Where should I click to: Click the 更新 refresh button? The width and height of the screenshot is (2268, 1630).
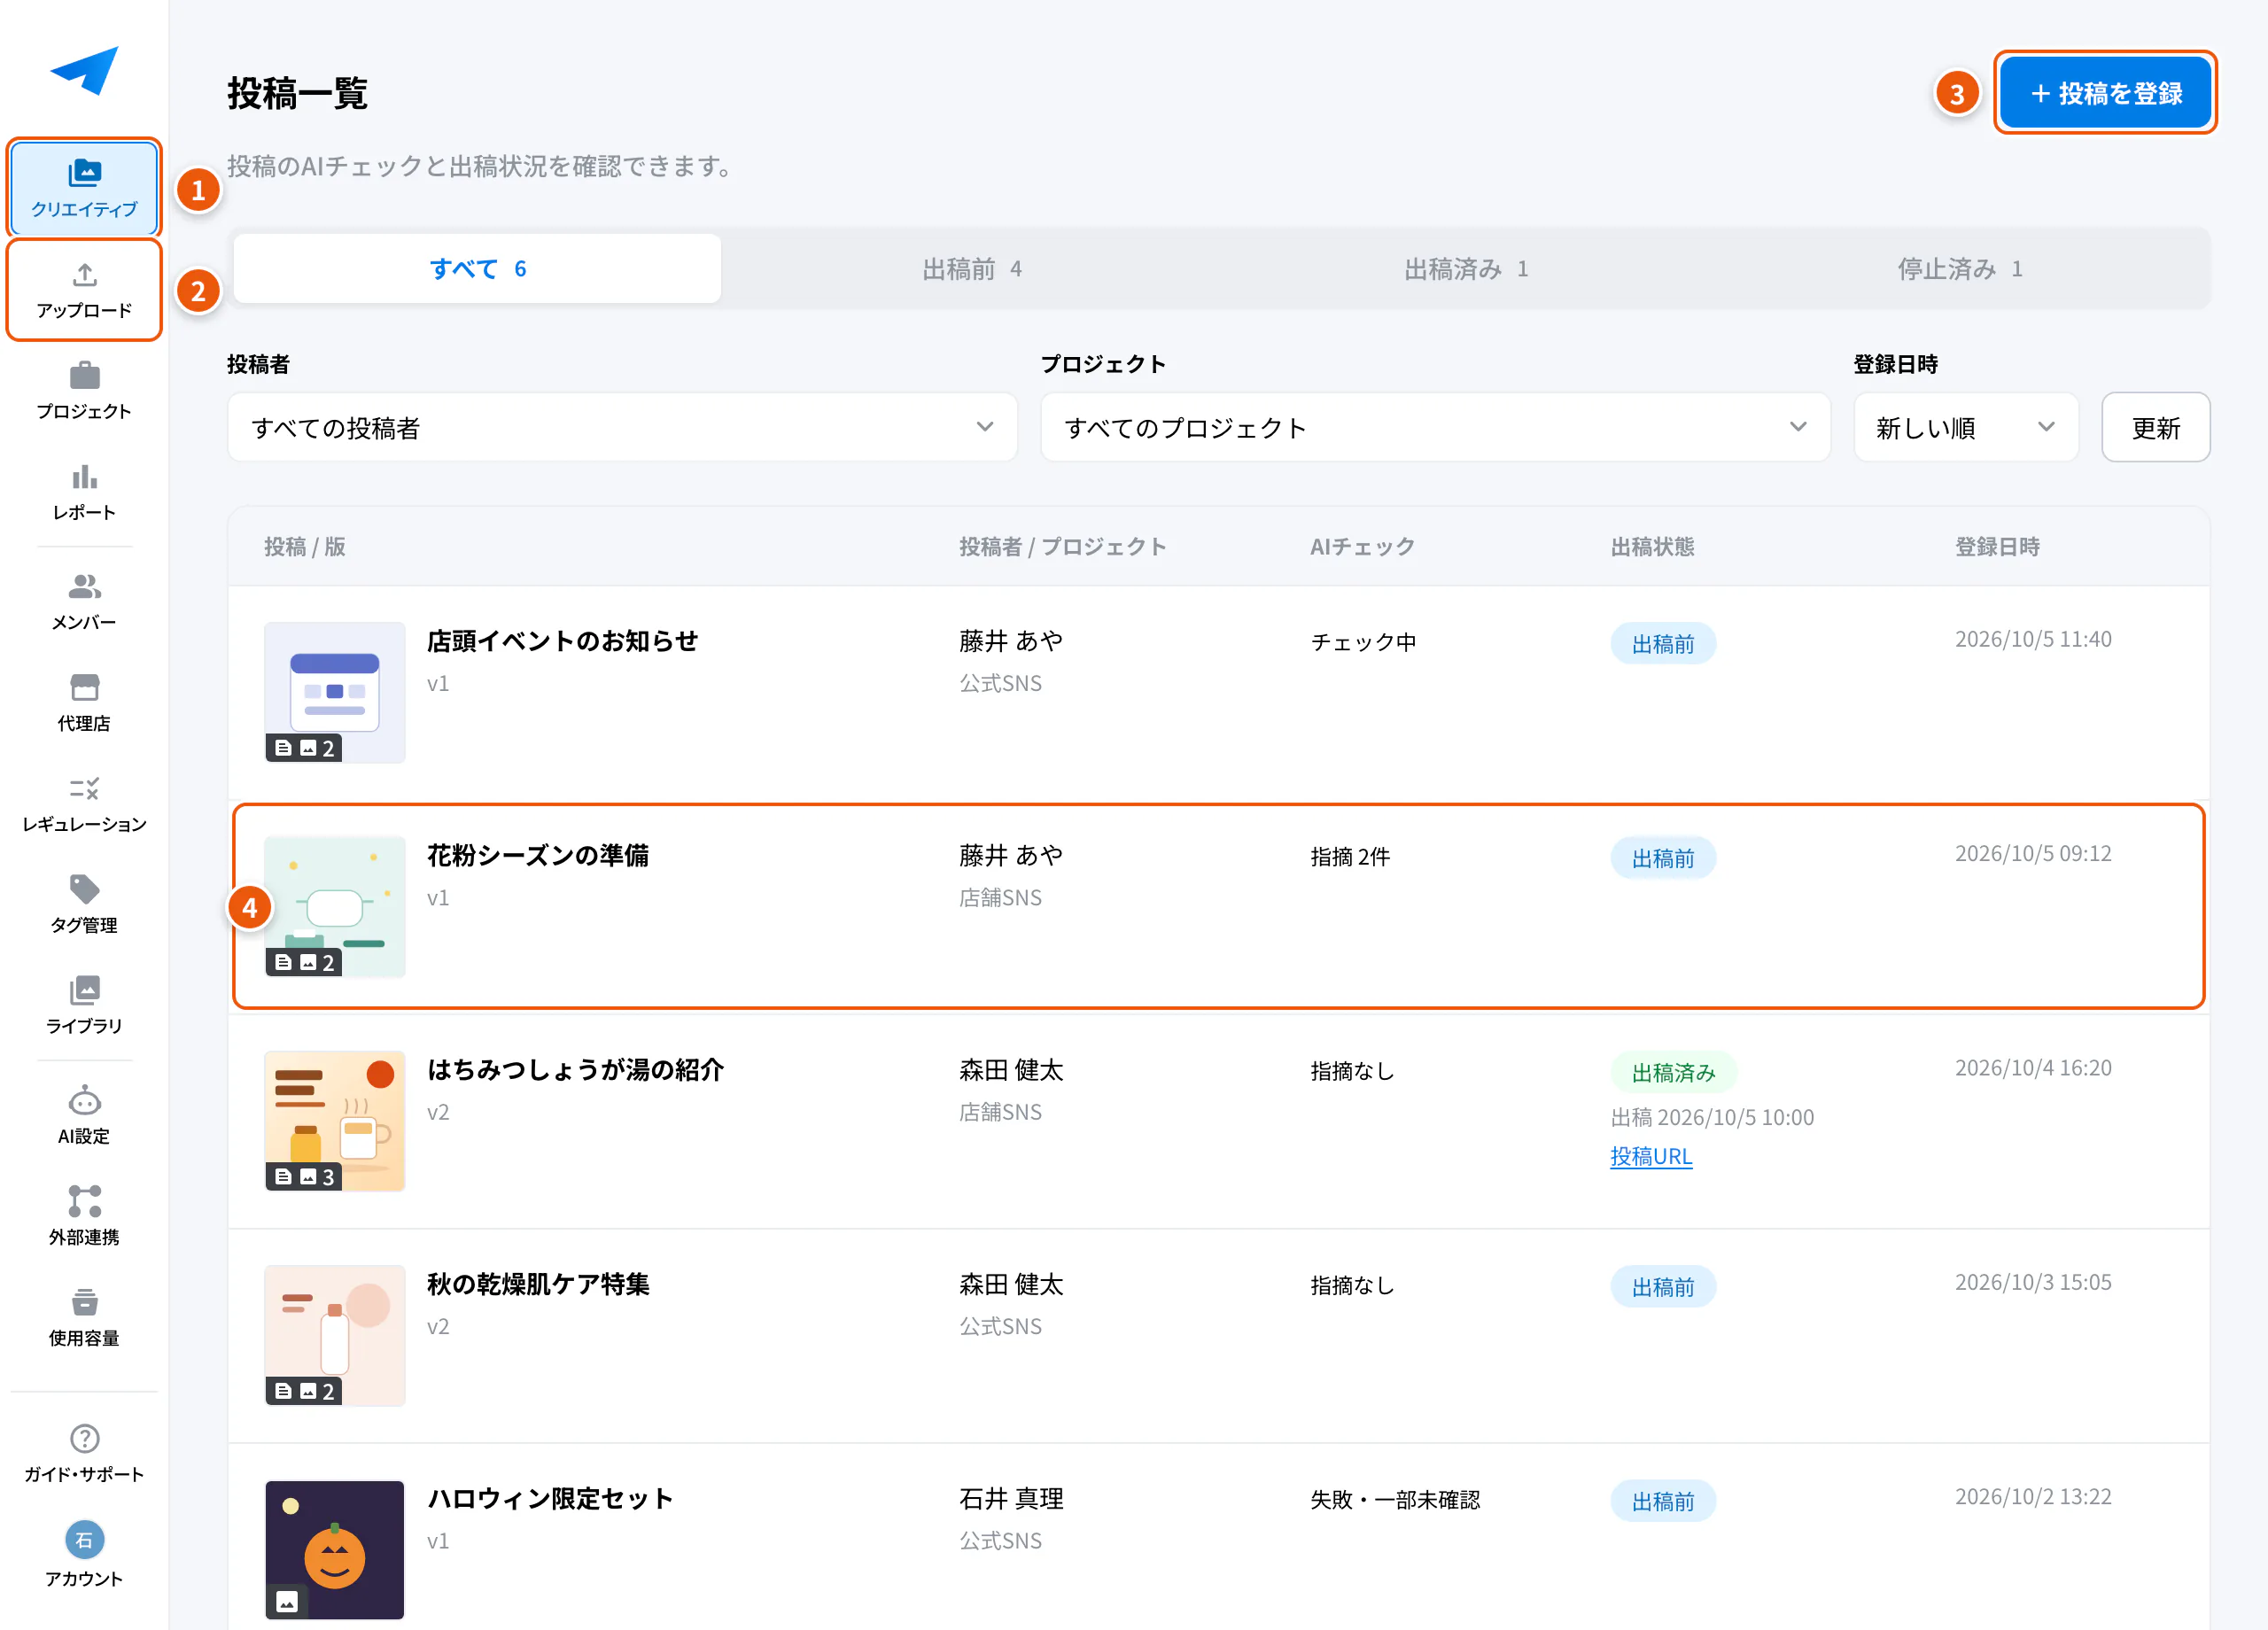tap(2155, 427)
